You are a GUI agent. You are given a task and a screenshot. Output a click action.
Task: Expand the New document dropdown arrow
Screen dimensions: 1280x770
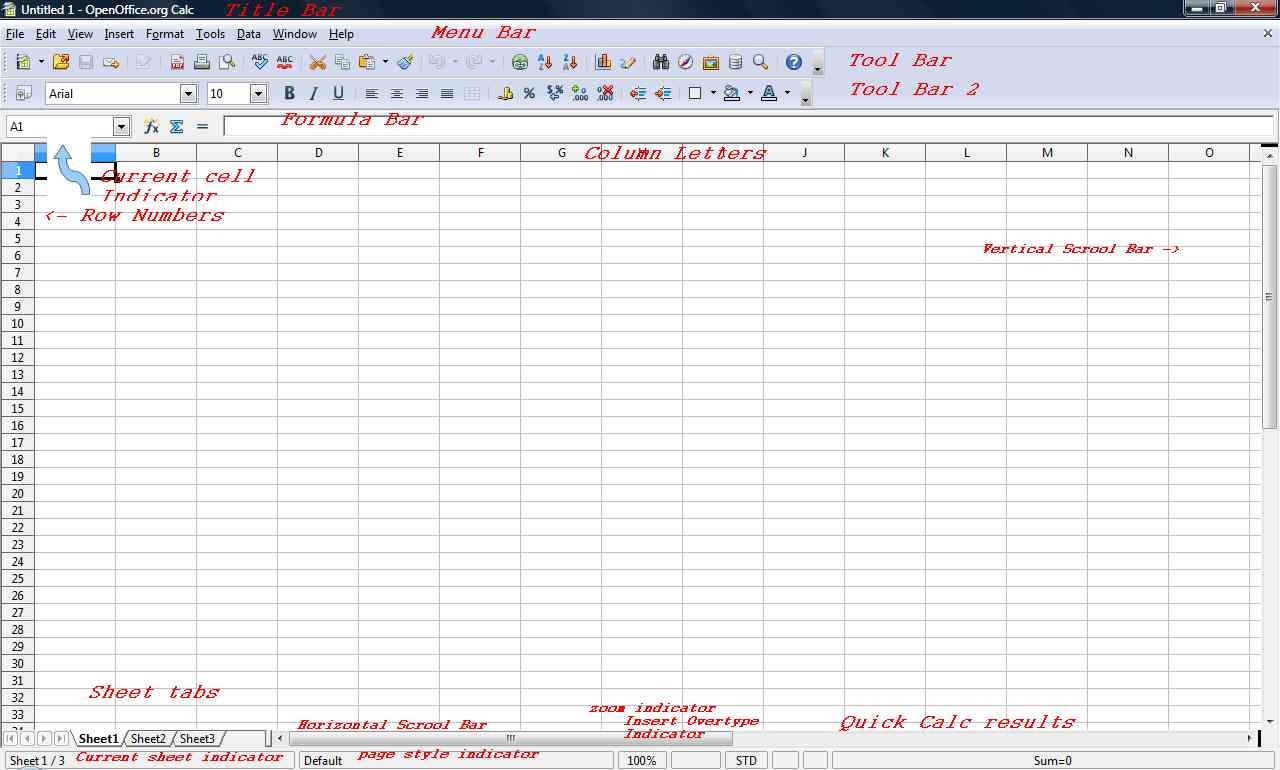[41, 62]
